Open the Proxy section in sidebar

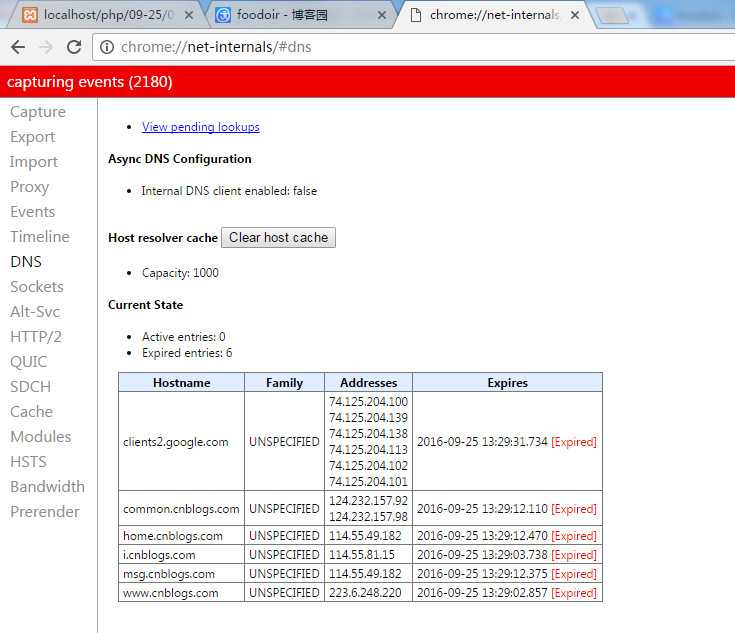point(30,187)
